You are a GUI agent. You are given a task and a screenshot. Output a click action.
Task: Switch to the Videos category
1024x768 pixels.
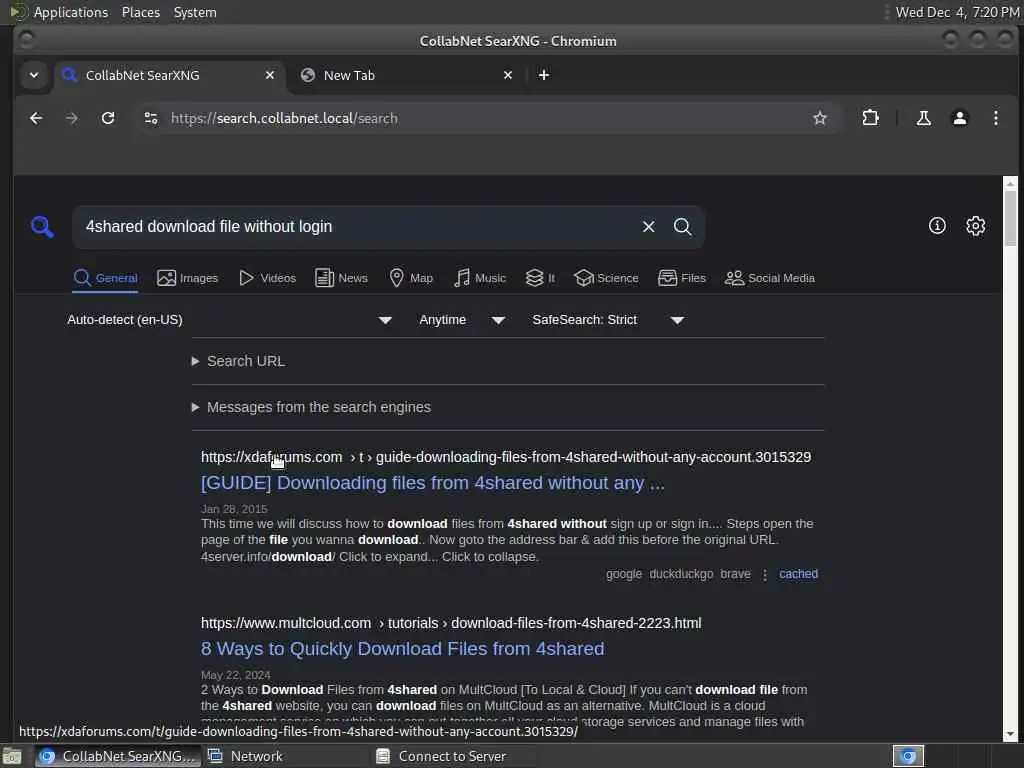[268, 278]
